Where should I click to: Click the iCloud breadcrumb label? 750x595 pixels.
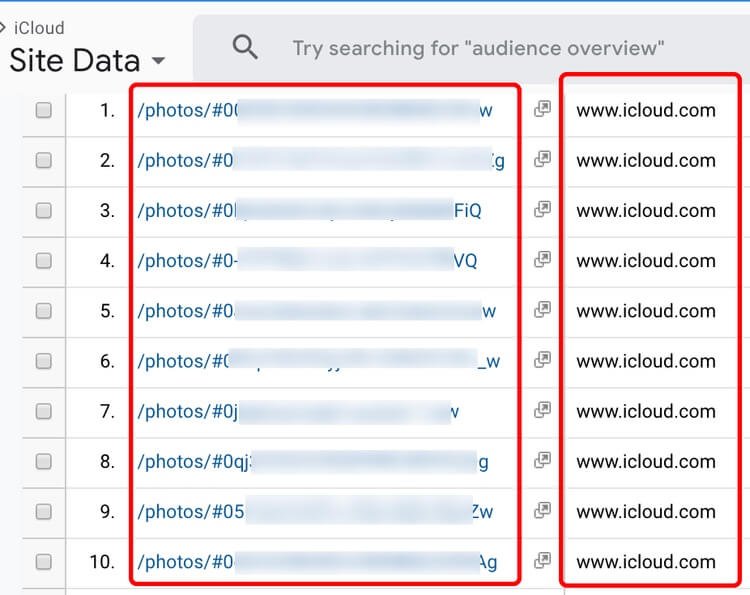click(x=39, y=28)
